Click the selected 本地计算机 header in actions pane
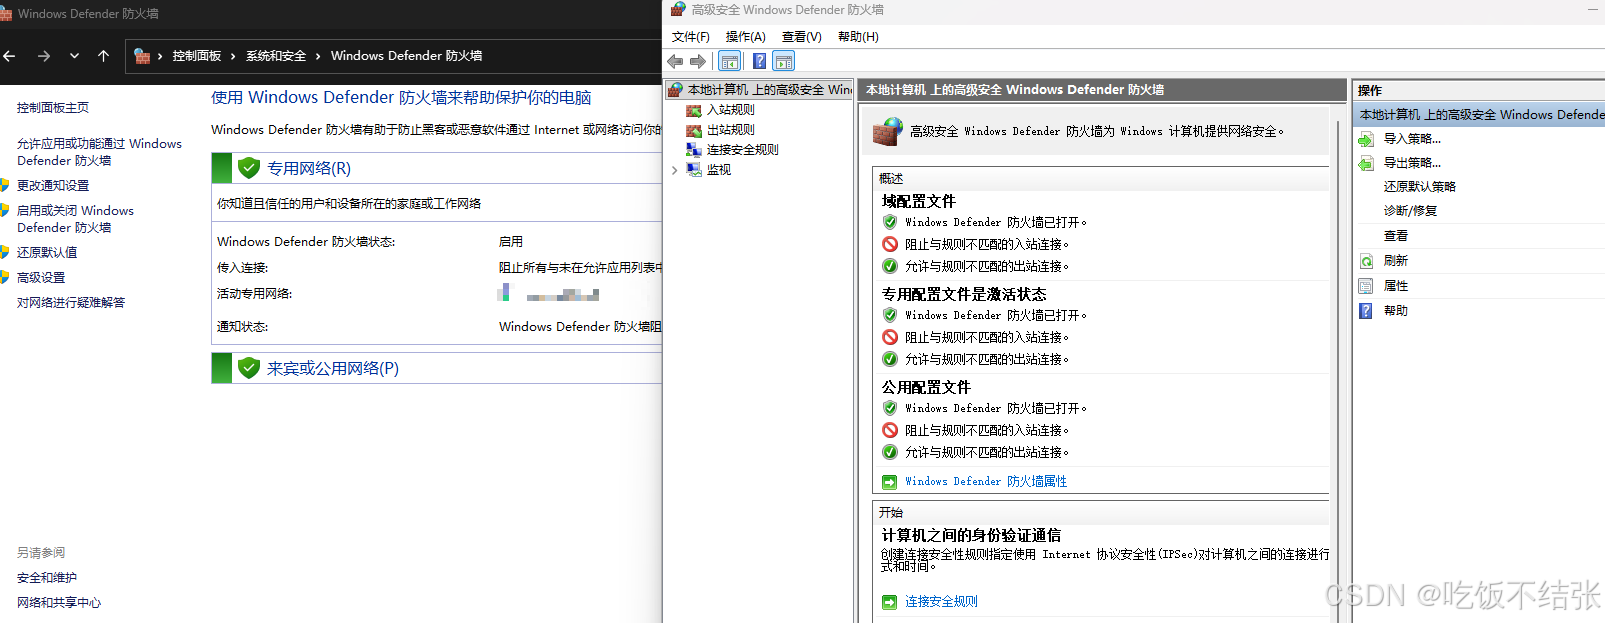 [1480, 115]
